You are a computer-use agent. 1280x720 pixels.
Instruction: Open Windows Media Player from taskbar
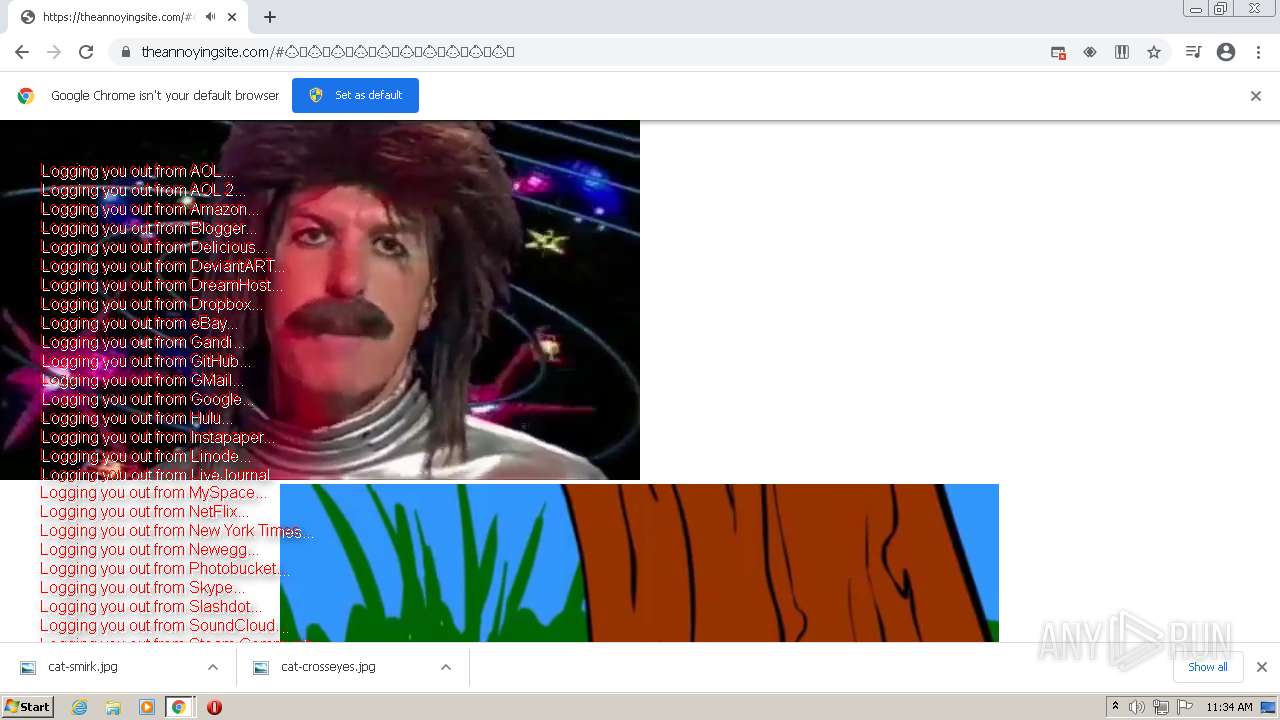147,707
